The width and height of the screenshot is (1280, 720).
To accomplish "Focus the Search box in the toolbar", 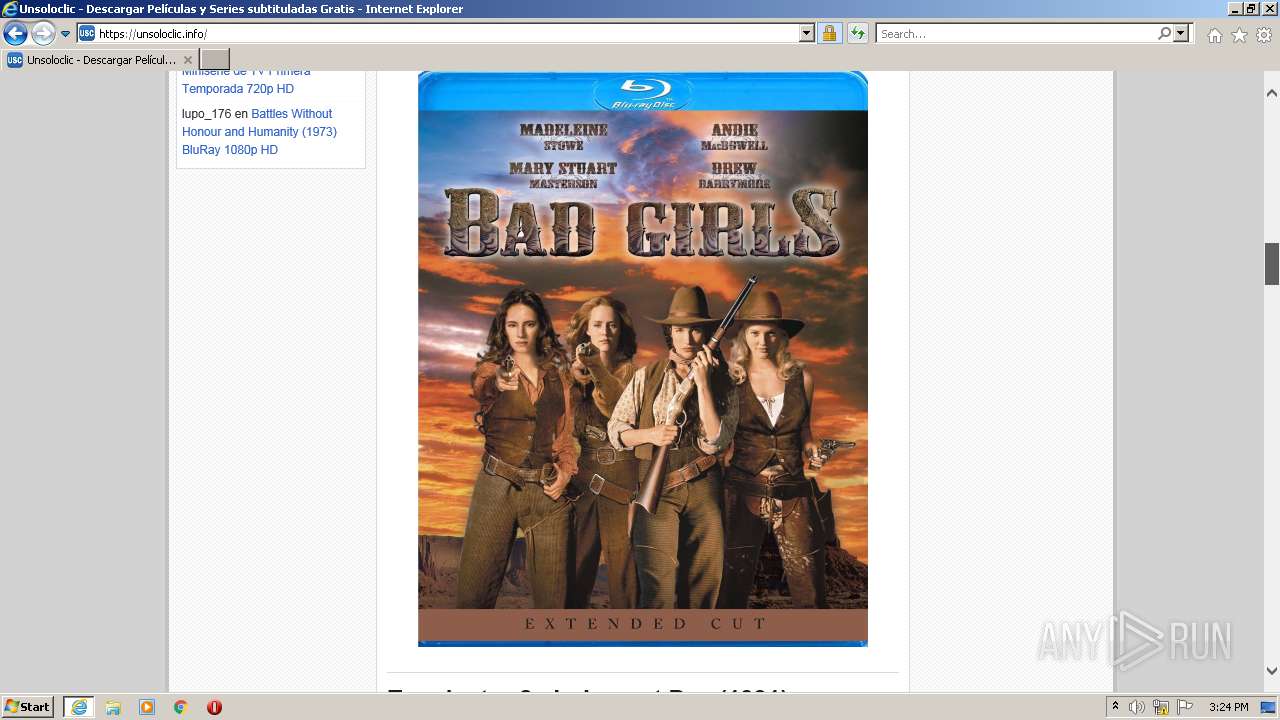I will coord(1015,34).
